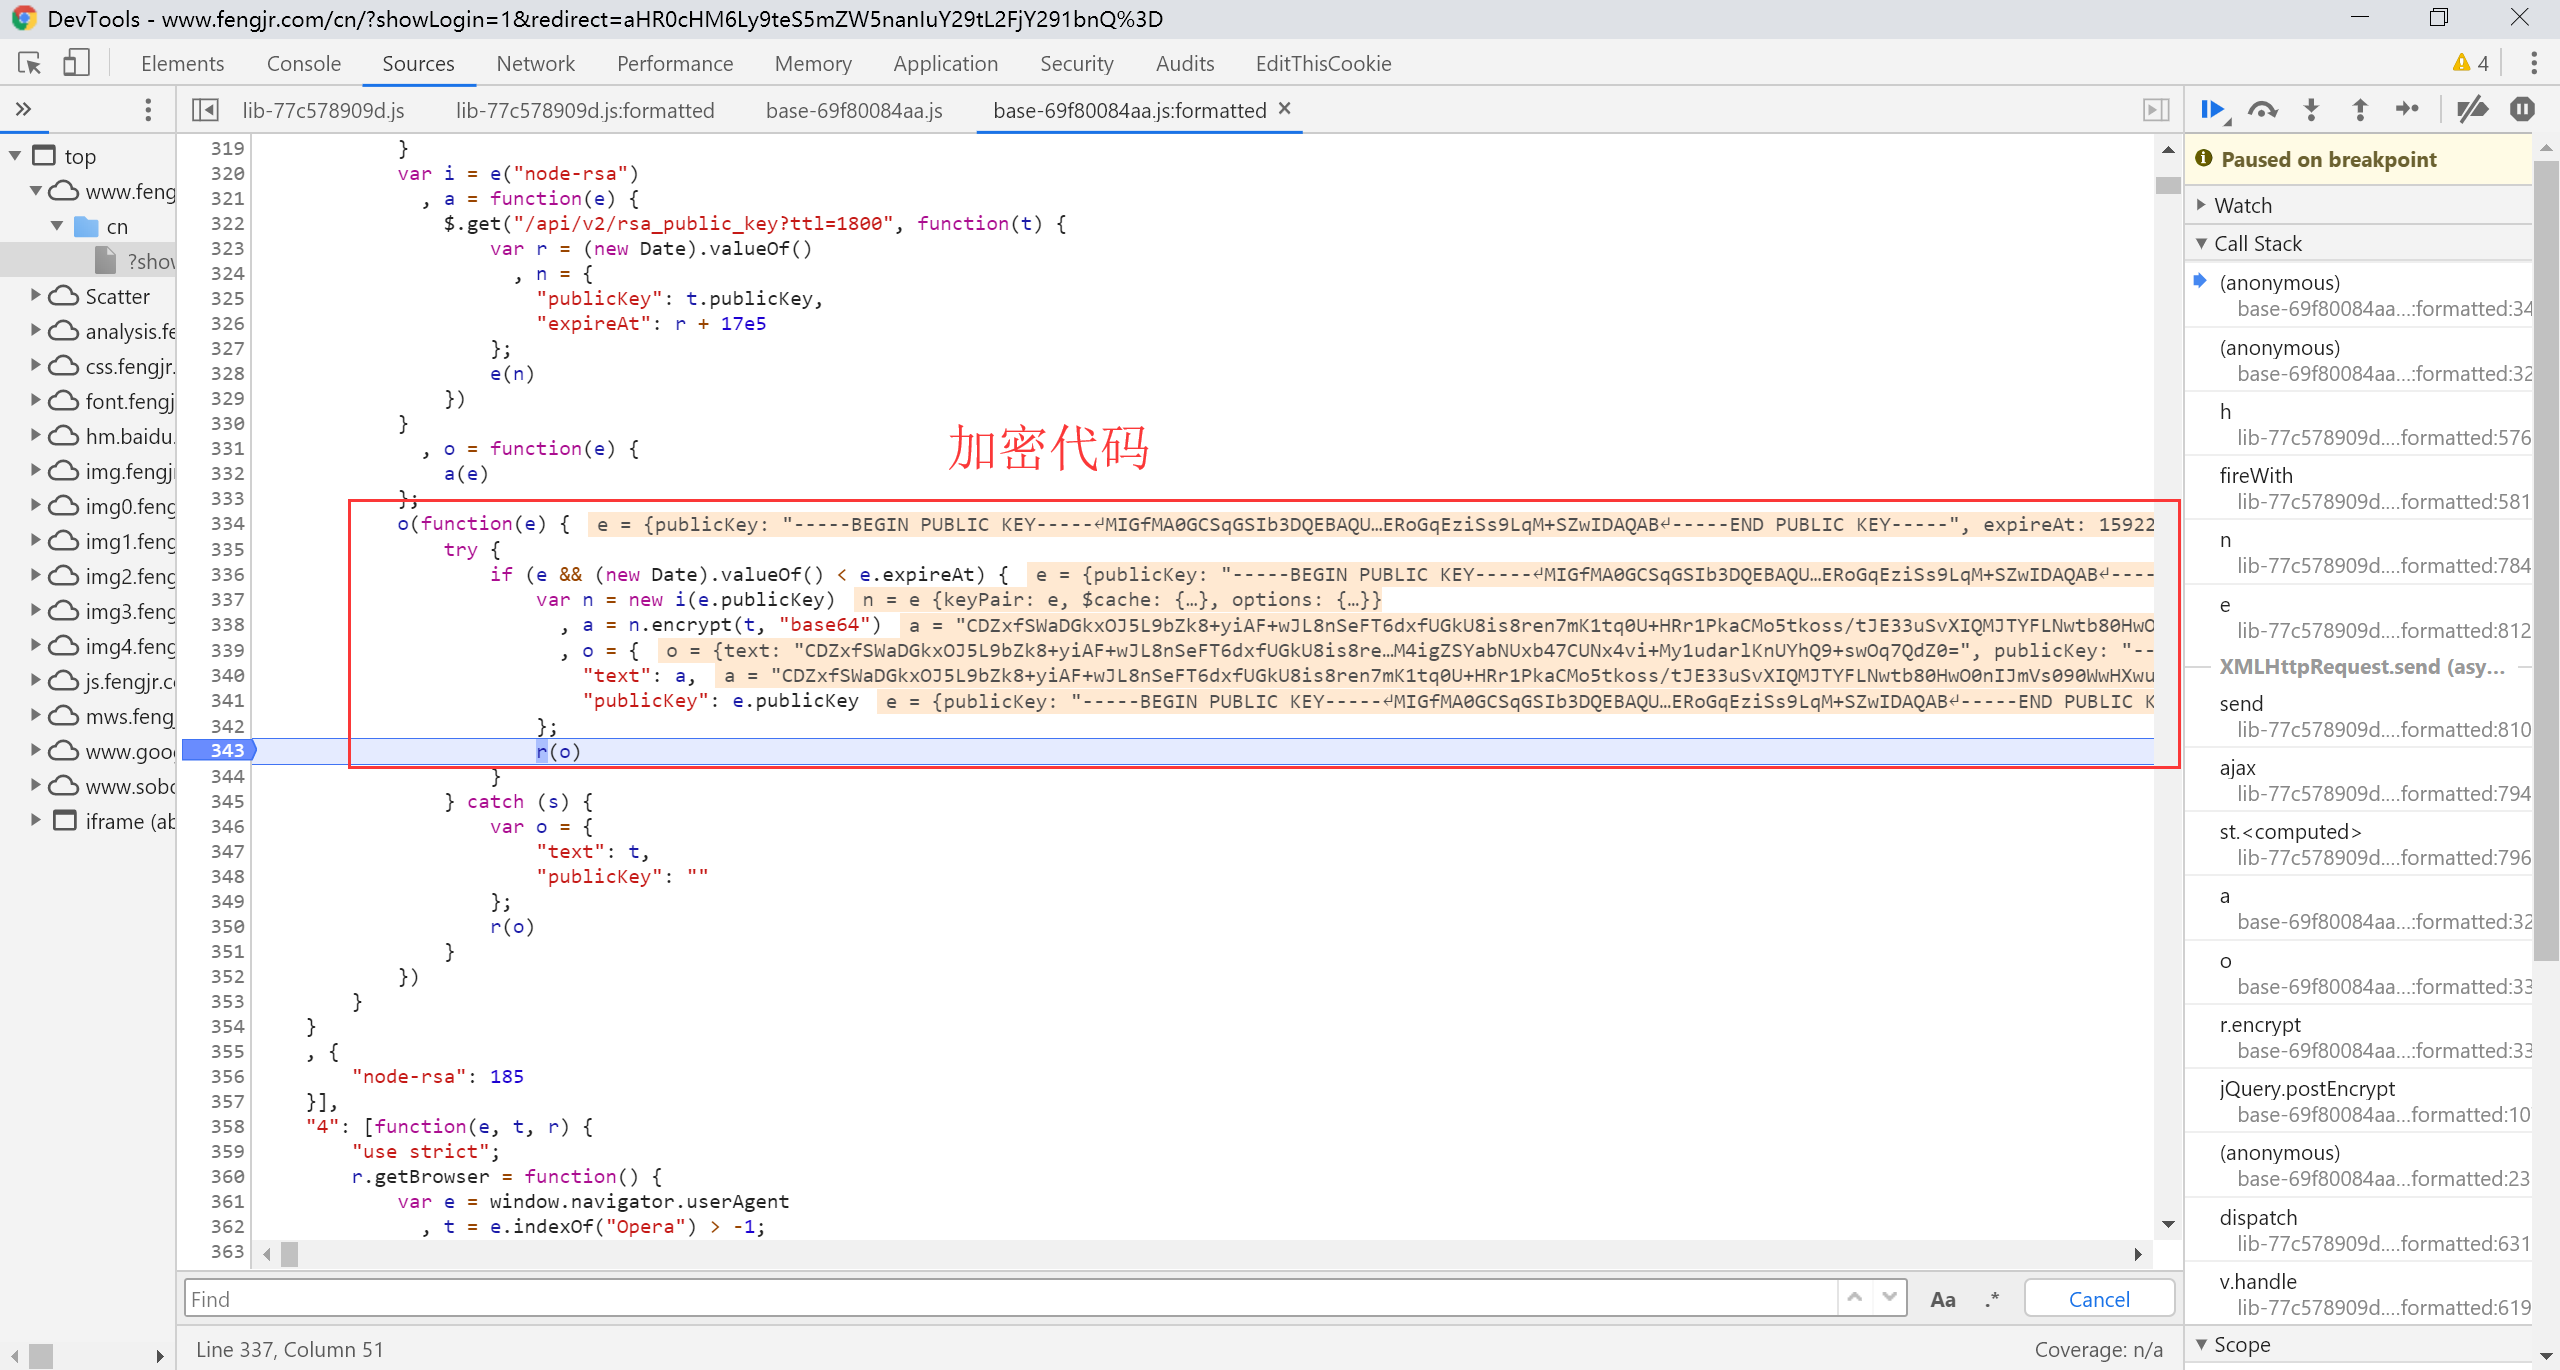Open the DevTools three-dot menu
Screen dimensions: 2560x1370
[2533, 63]
